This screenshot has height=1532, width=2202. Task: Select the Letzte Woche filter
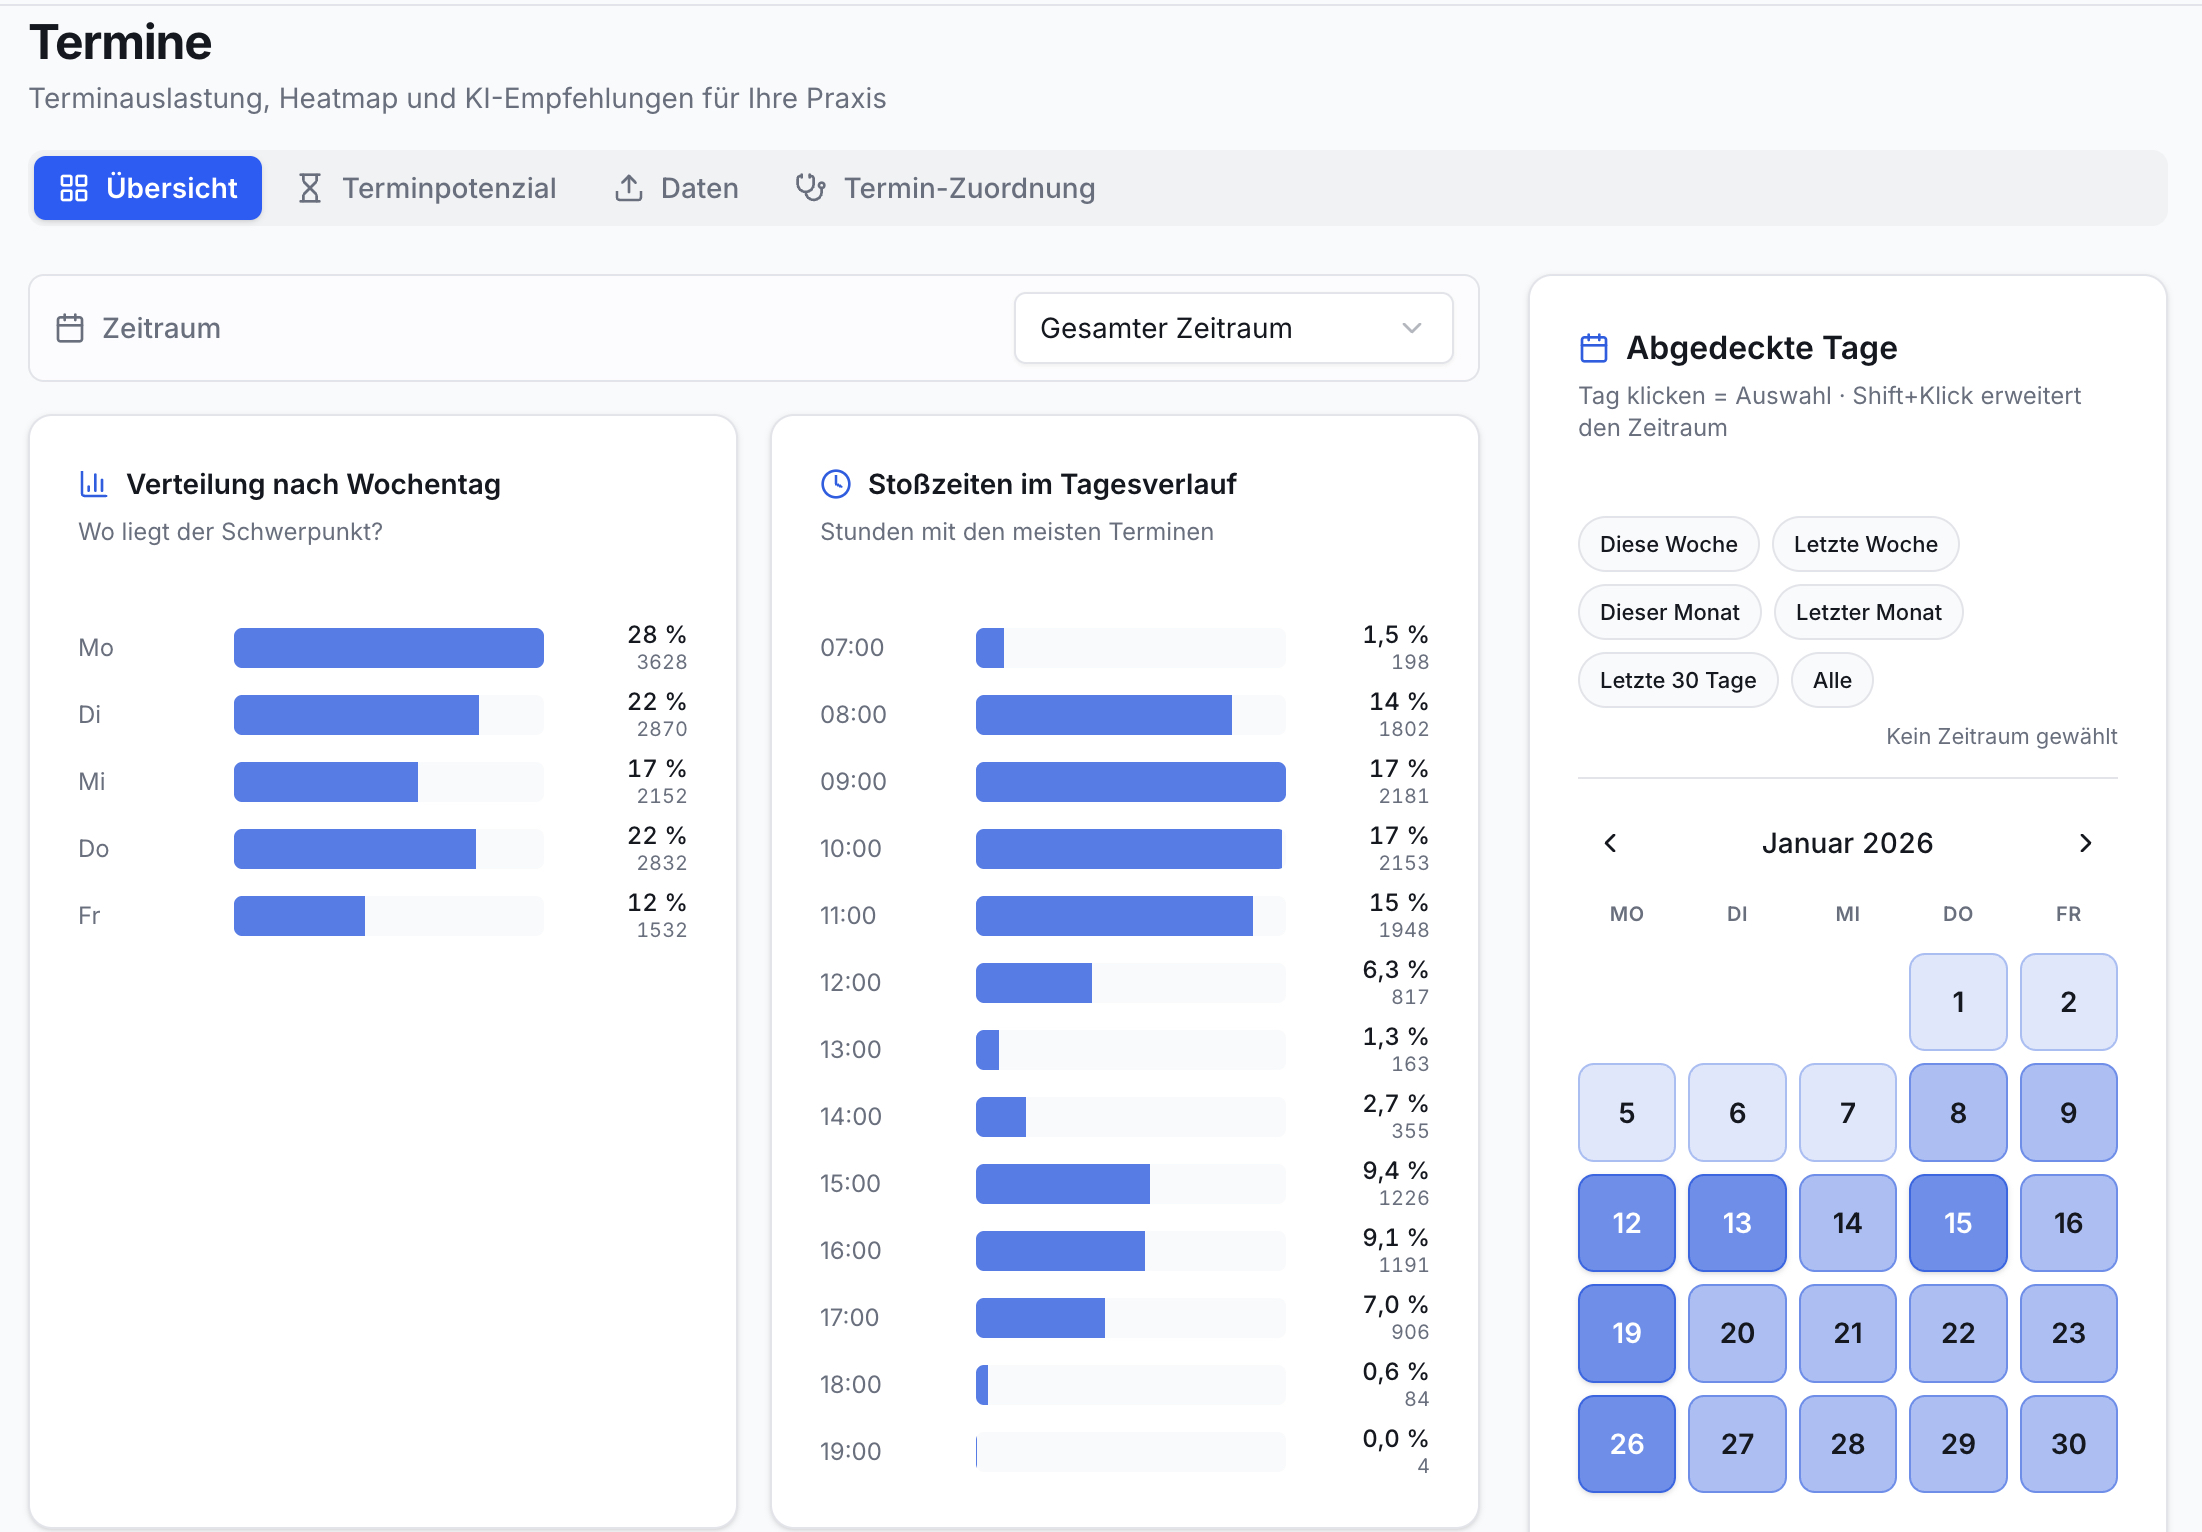click(1865, 544)
